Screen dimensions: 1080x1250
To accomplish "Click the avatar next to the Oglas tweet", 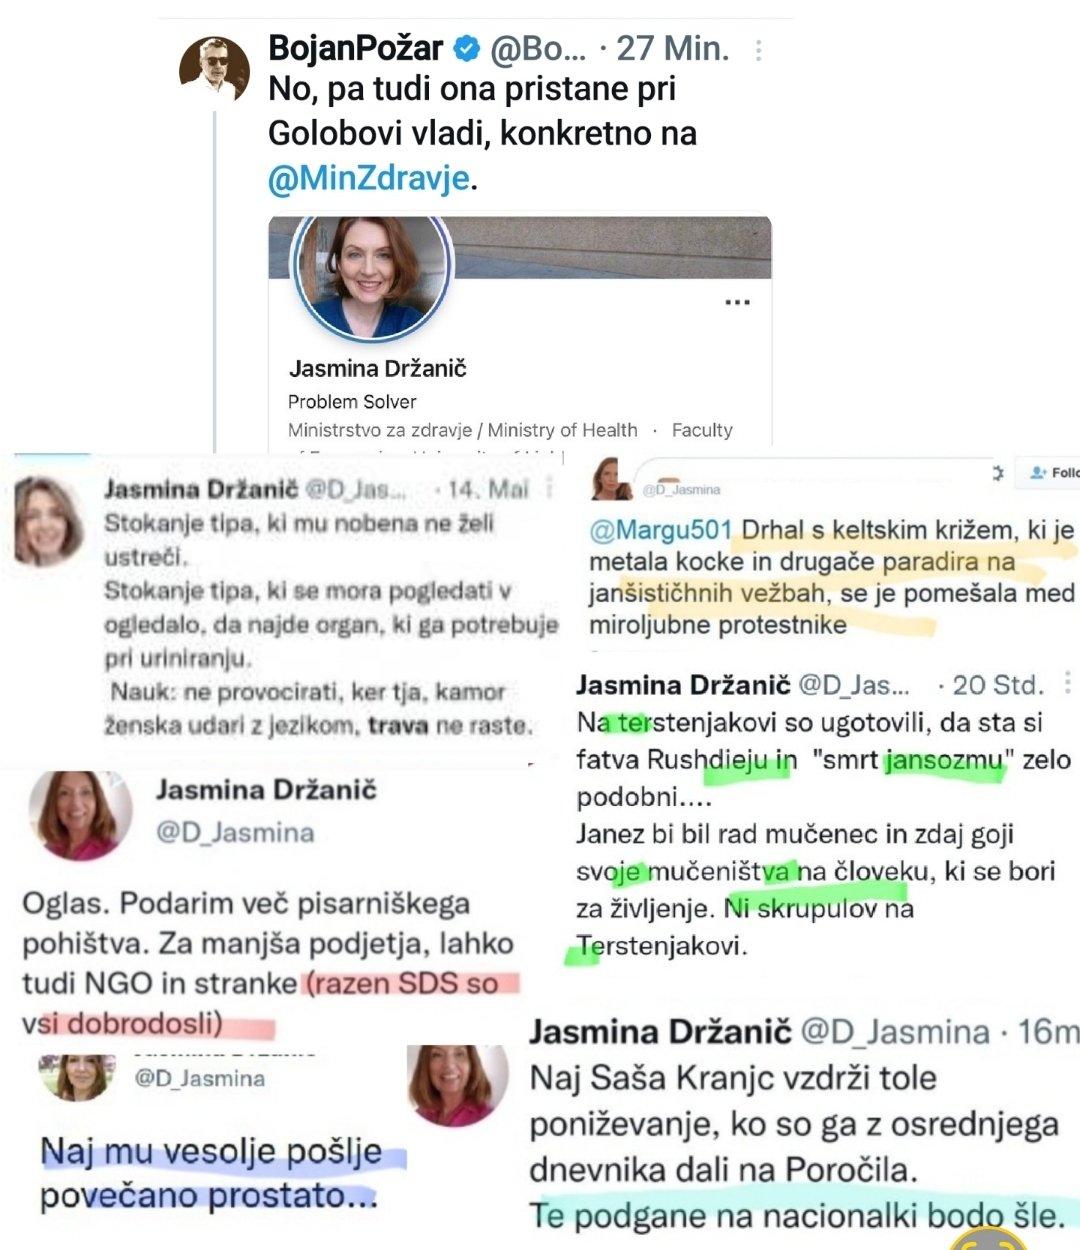I will point(79,816).
